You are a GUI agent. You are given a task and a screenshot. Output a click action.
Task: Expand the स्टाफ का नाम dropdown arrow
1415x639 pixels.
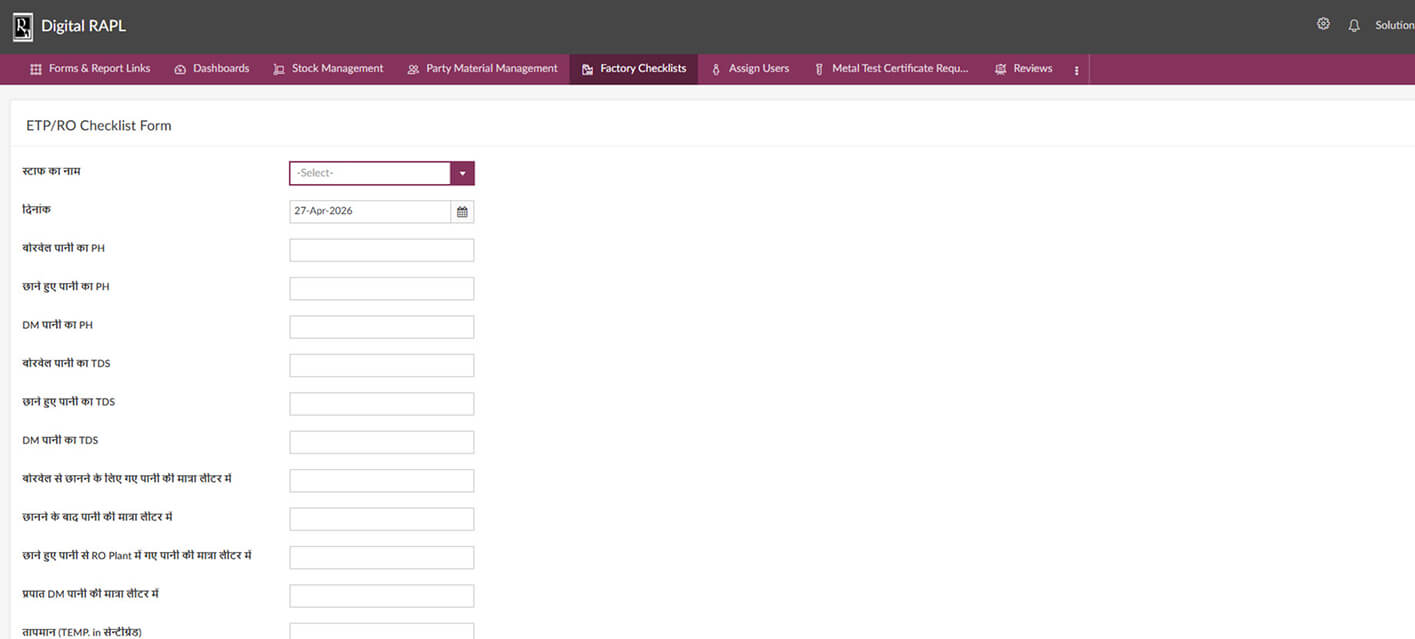click(x=462, y=173)
